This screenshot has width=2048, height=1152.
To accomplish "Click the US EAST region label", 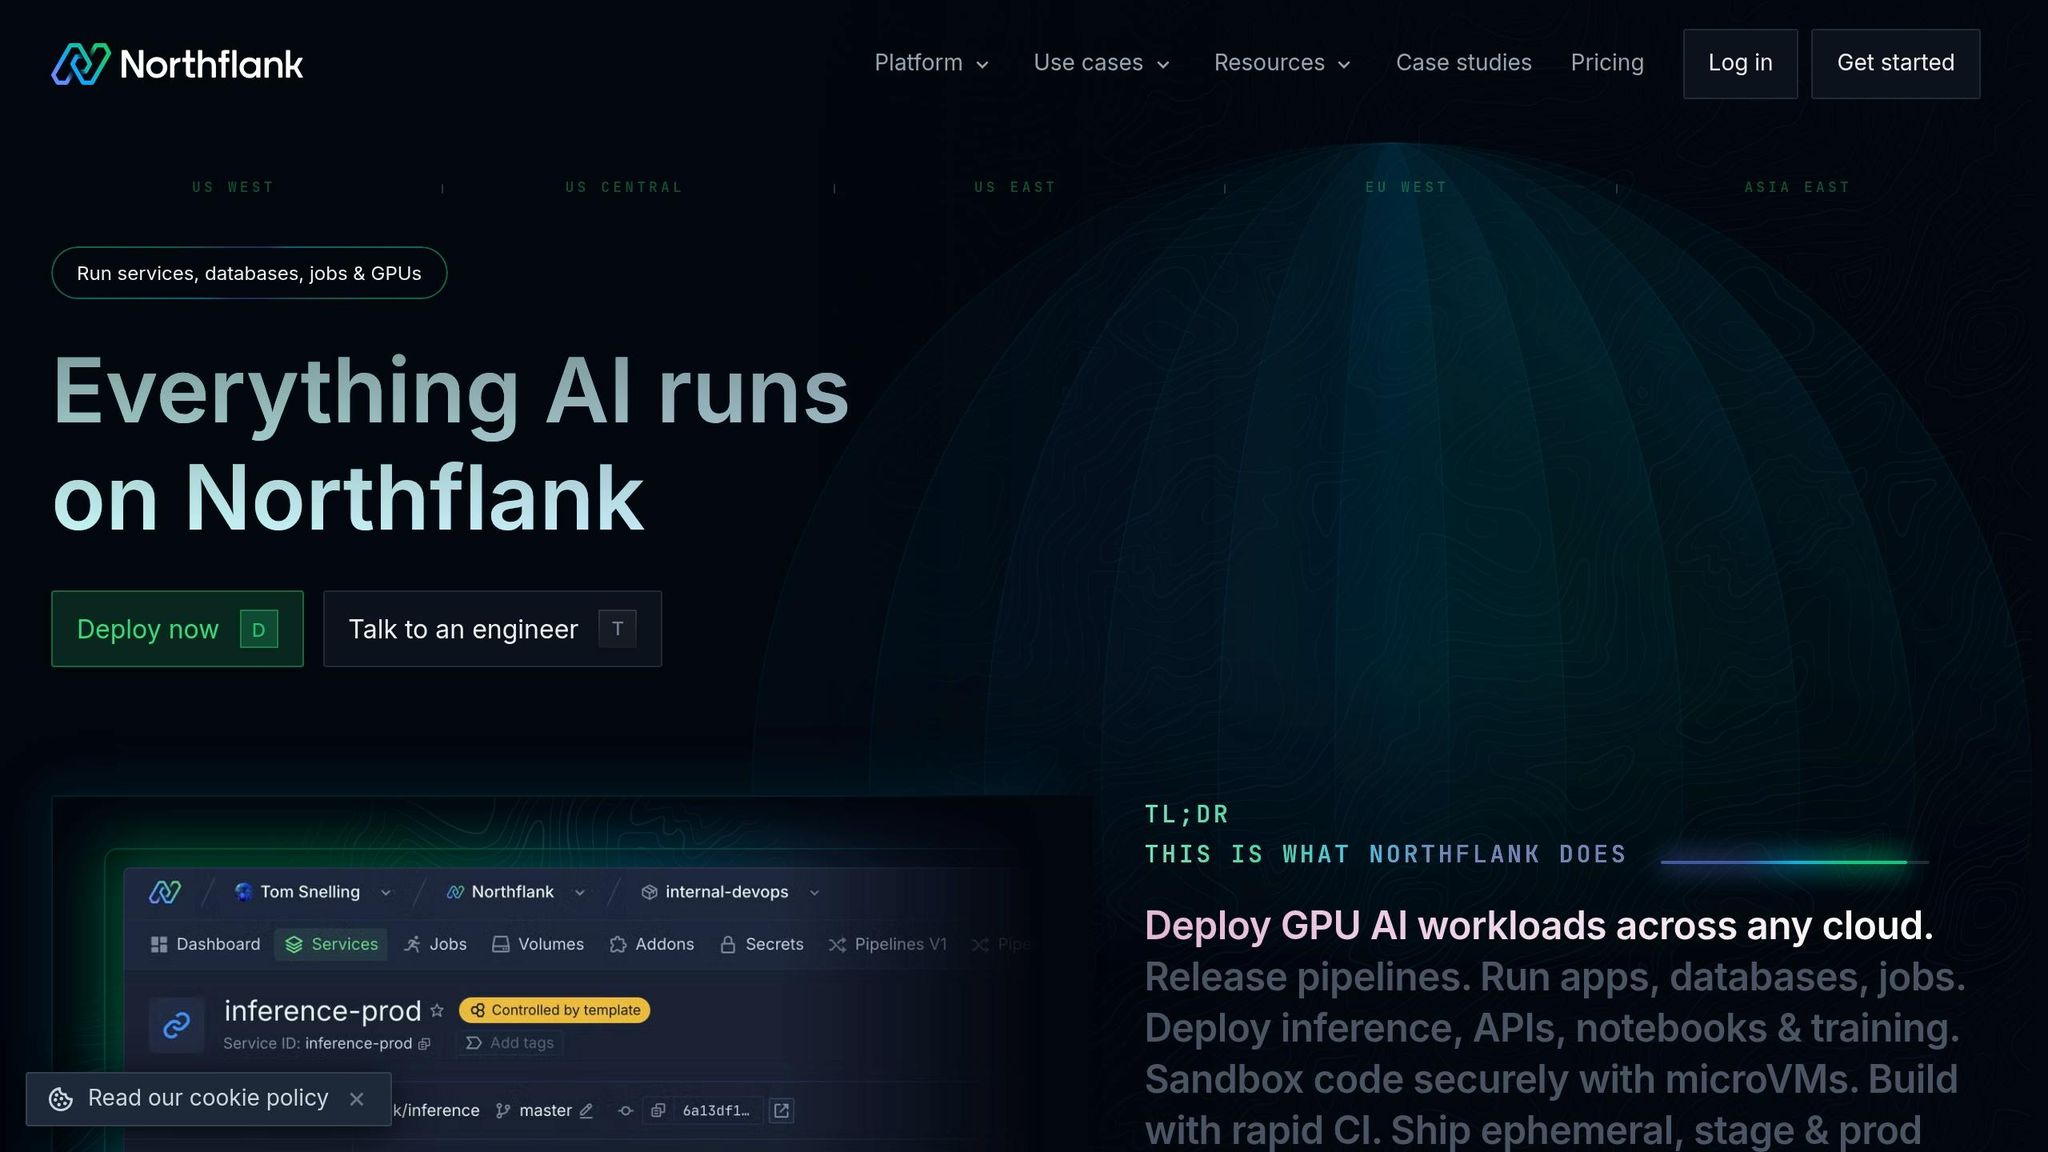I will click(1015, 187).
